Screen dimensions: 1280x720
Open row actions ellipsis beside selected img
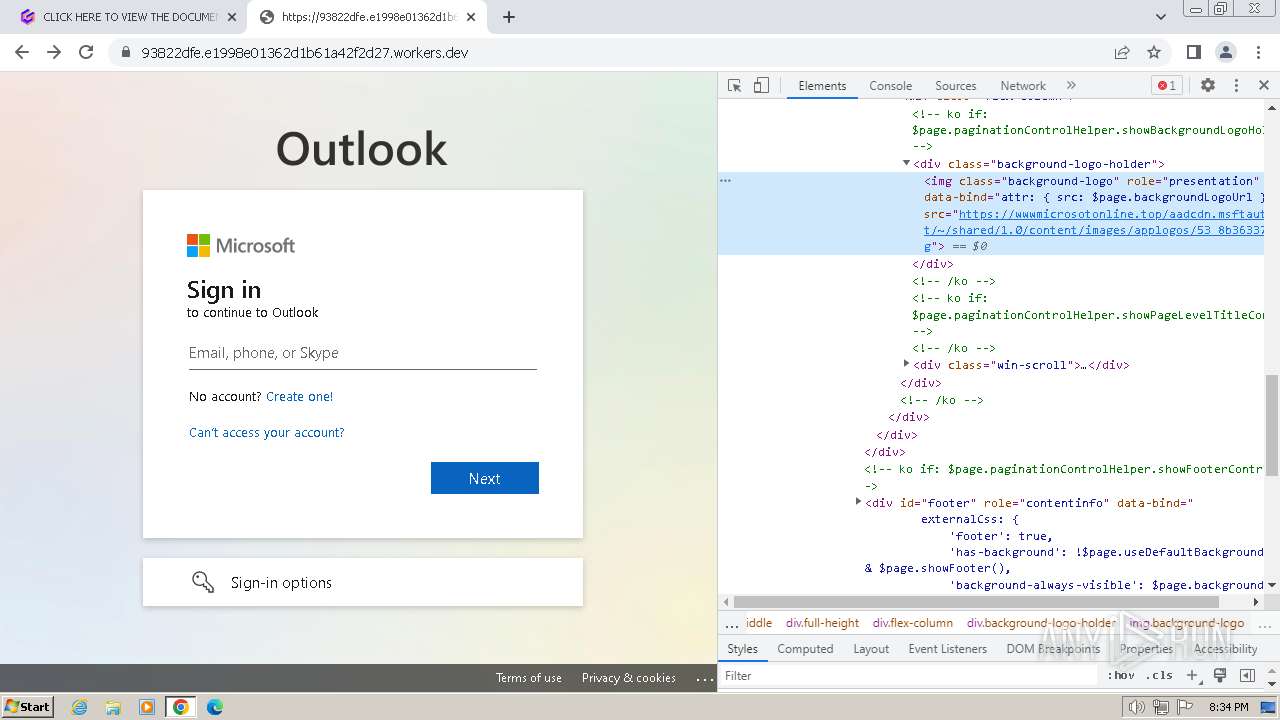pos(726,181)
